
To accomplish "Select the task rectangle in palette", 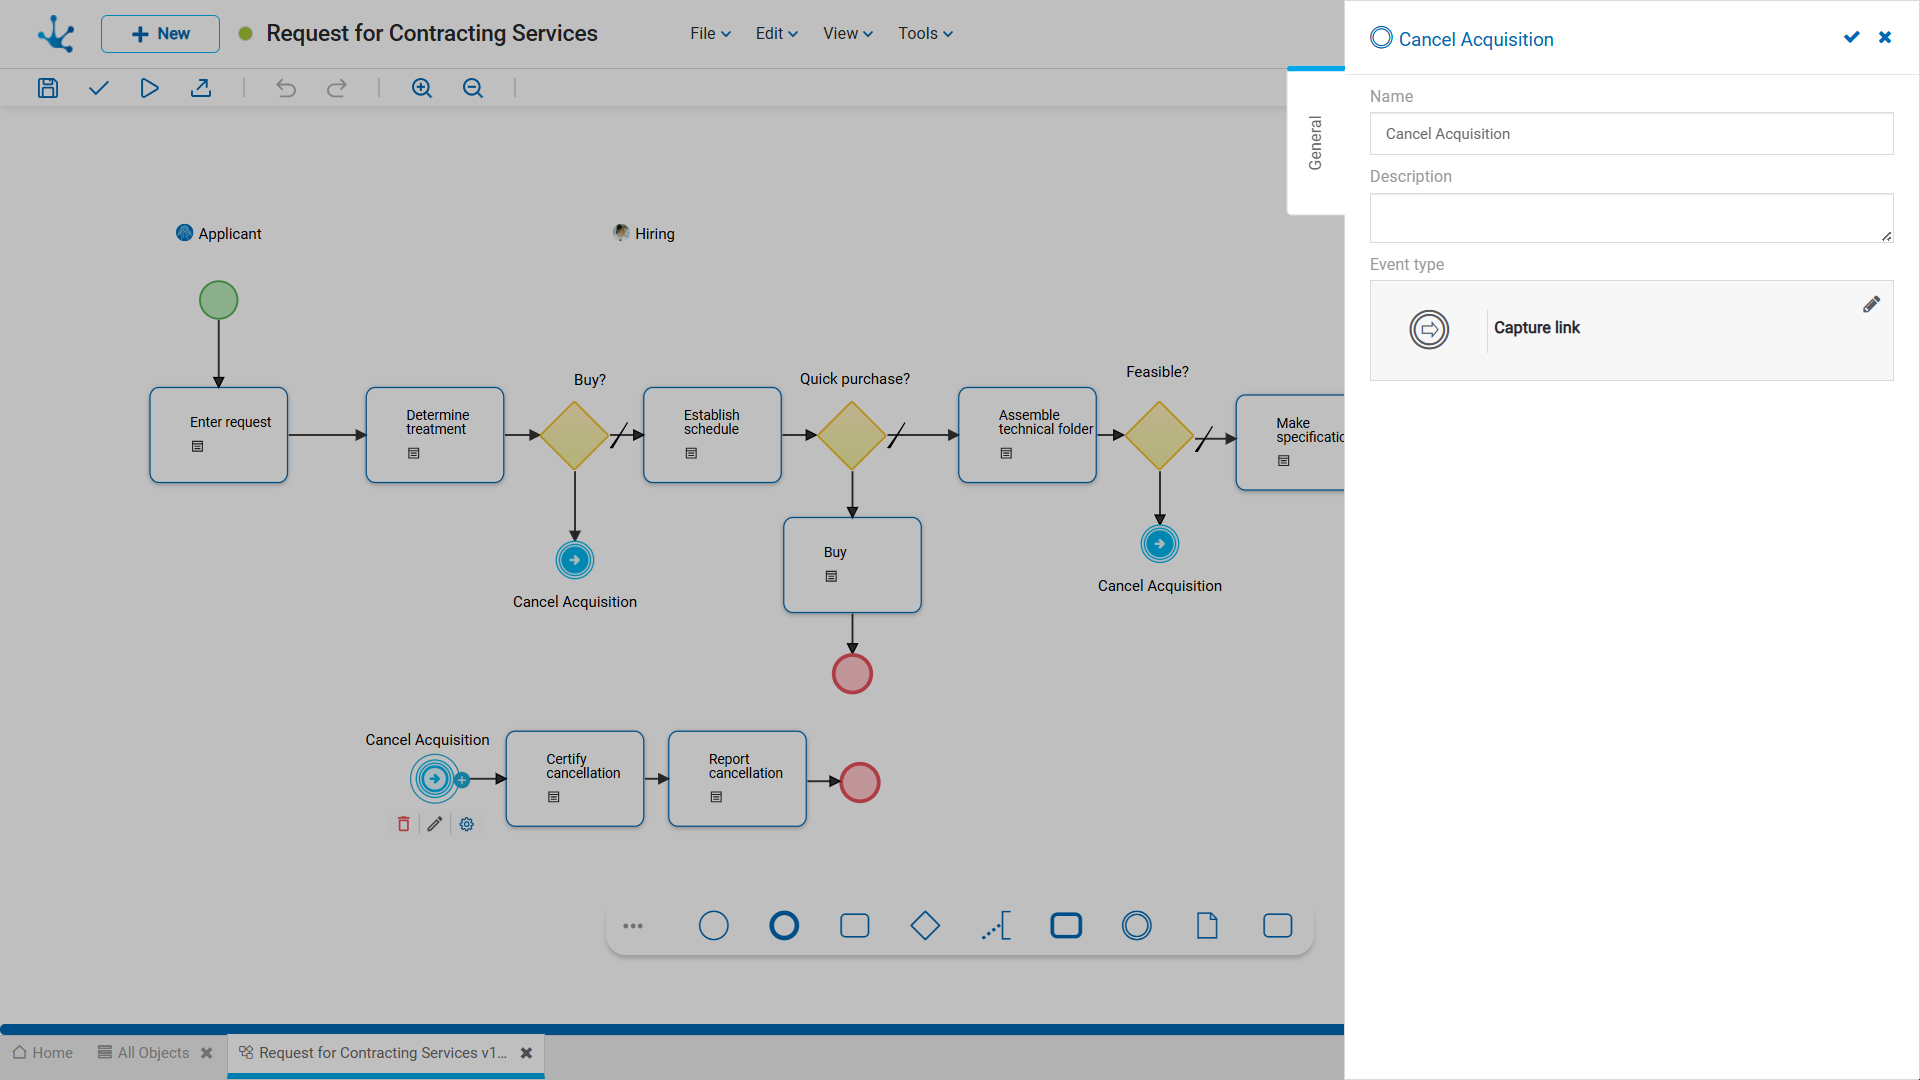I will tap(855, 926).
